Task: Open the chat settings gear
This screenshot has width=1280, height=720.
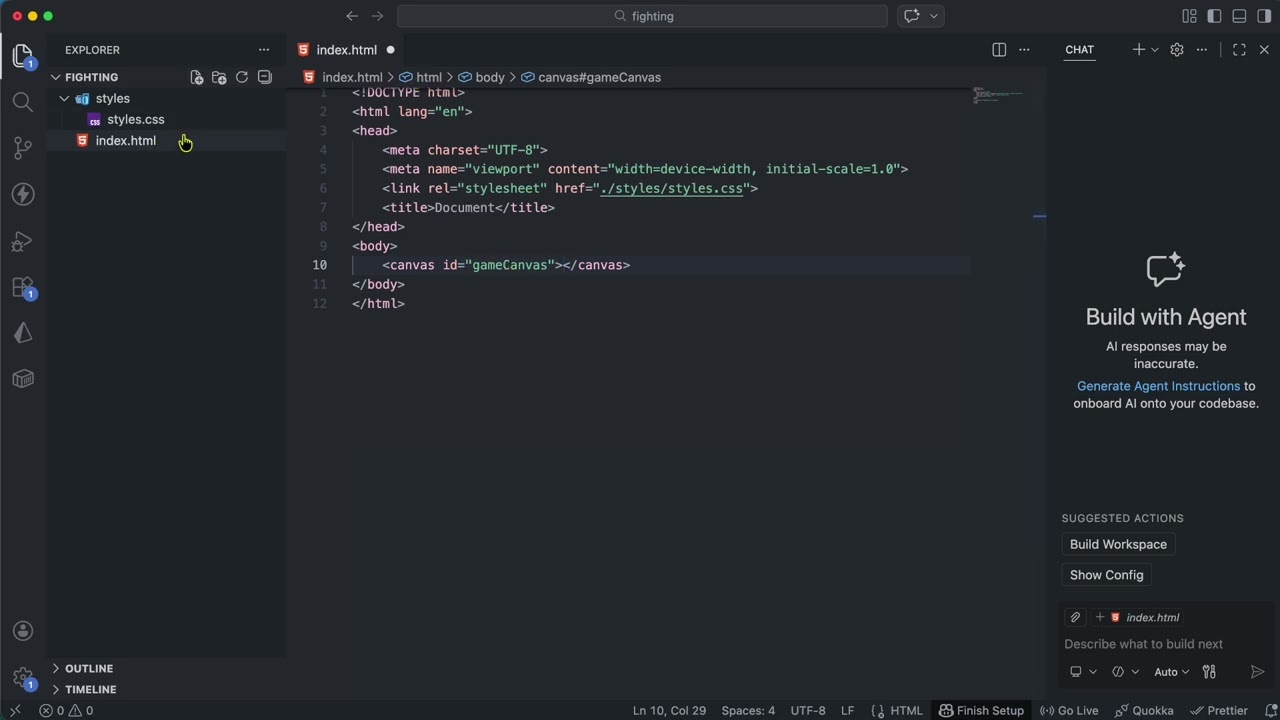Action: (1177, 50)
